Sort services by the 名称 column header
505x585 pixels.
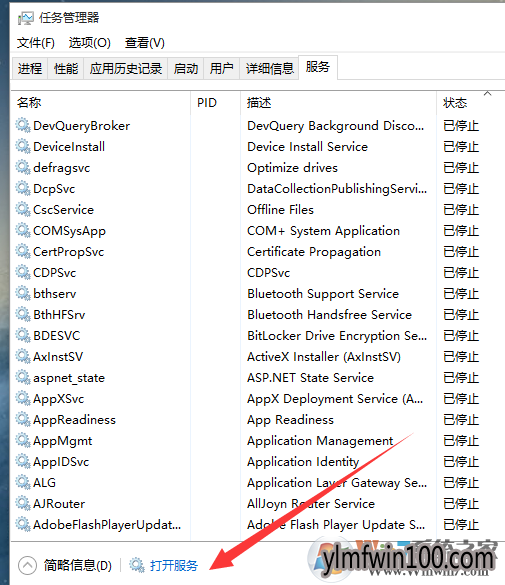[x=101, y=103]
